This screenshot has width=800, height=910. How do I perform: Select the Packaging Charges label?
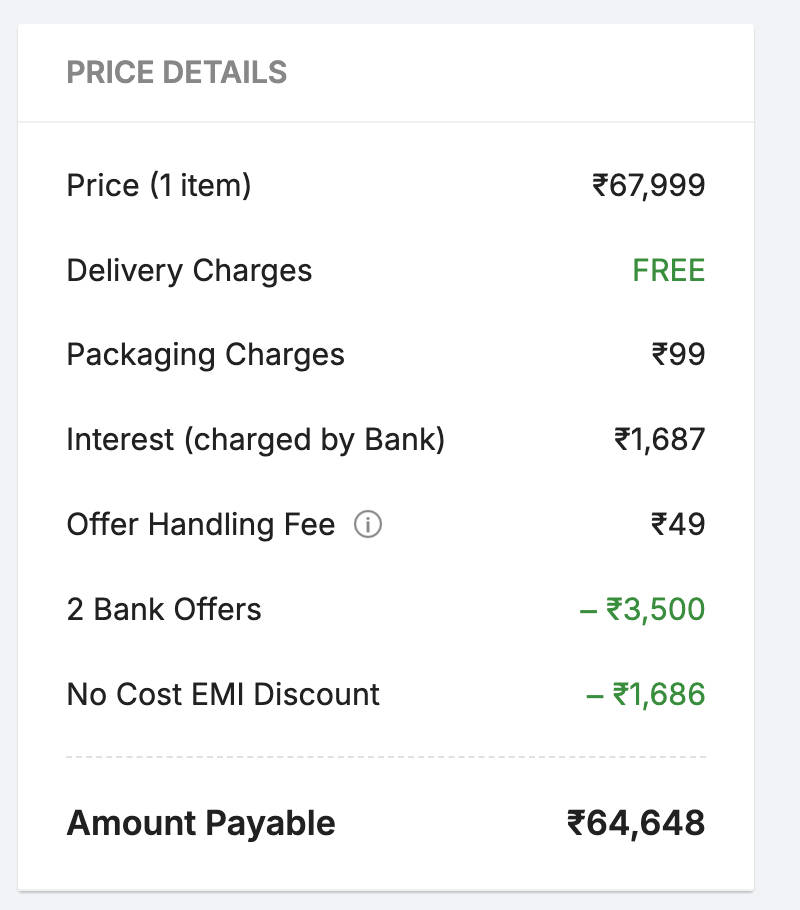coord(205,355)
